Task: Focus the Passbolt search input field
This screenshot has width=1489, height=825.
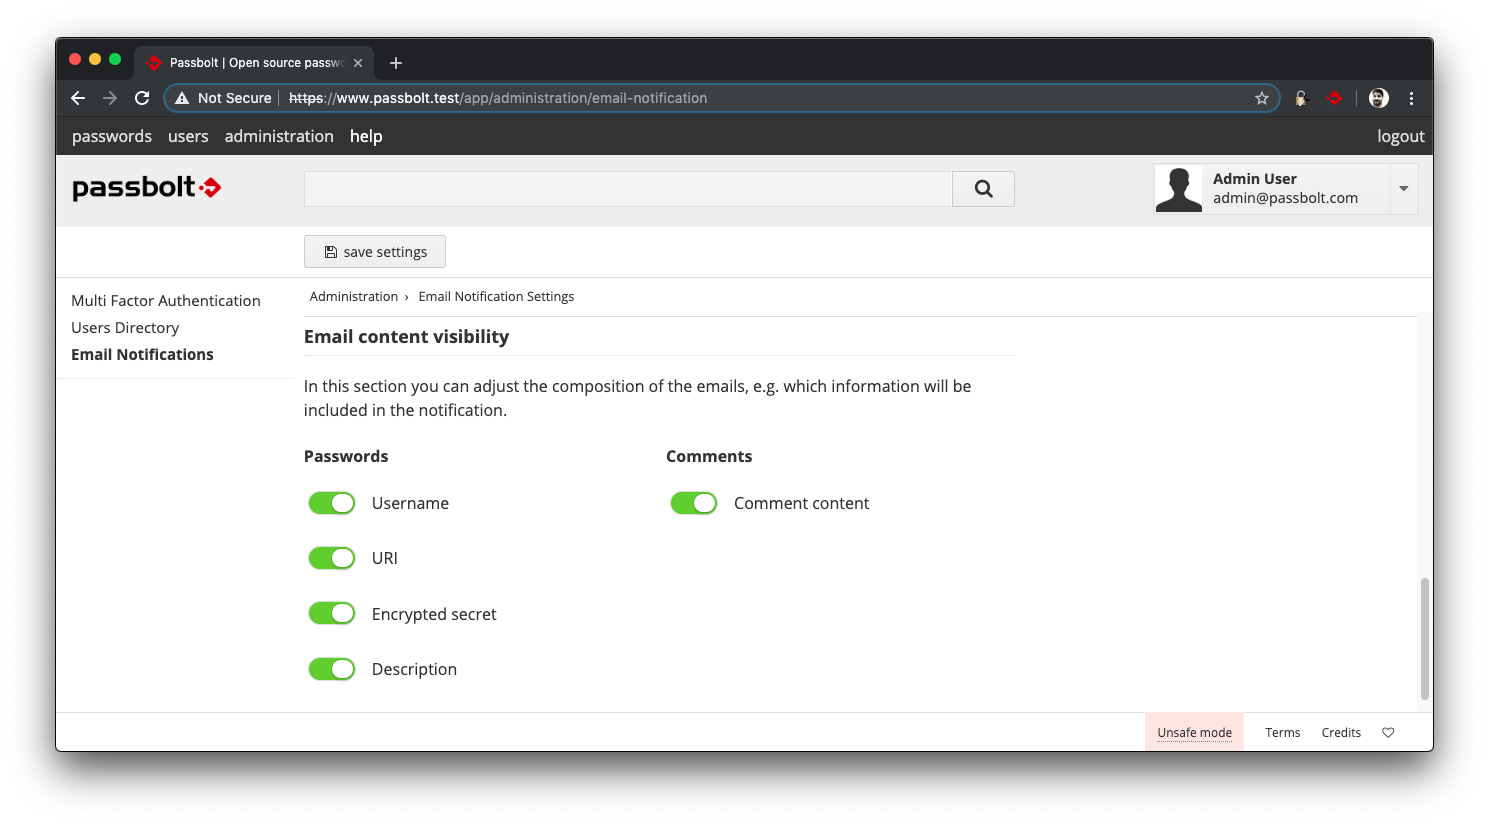Action: coord(628,189)
